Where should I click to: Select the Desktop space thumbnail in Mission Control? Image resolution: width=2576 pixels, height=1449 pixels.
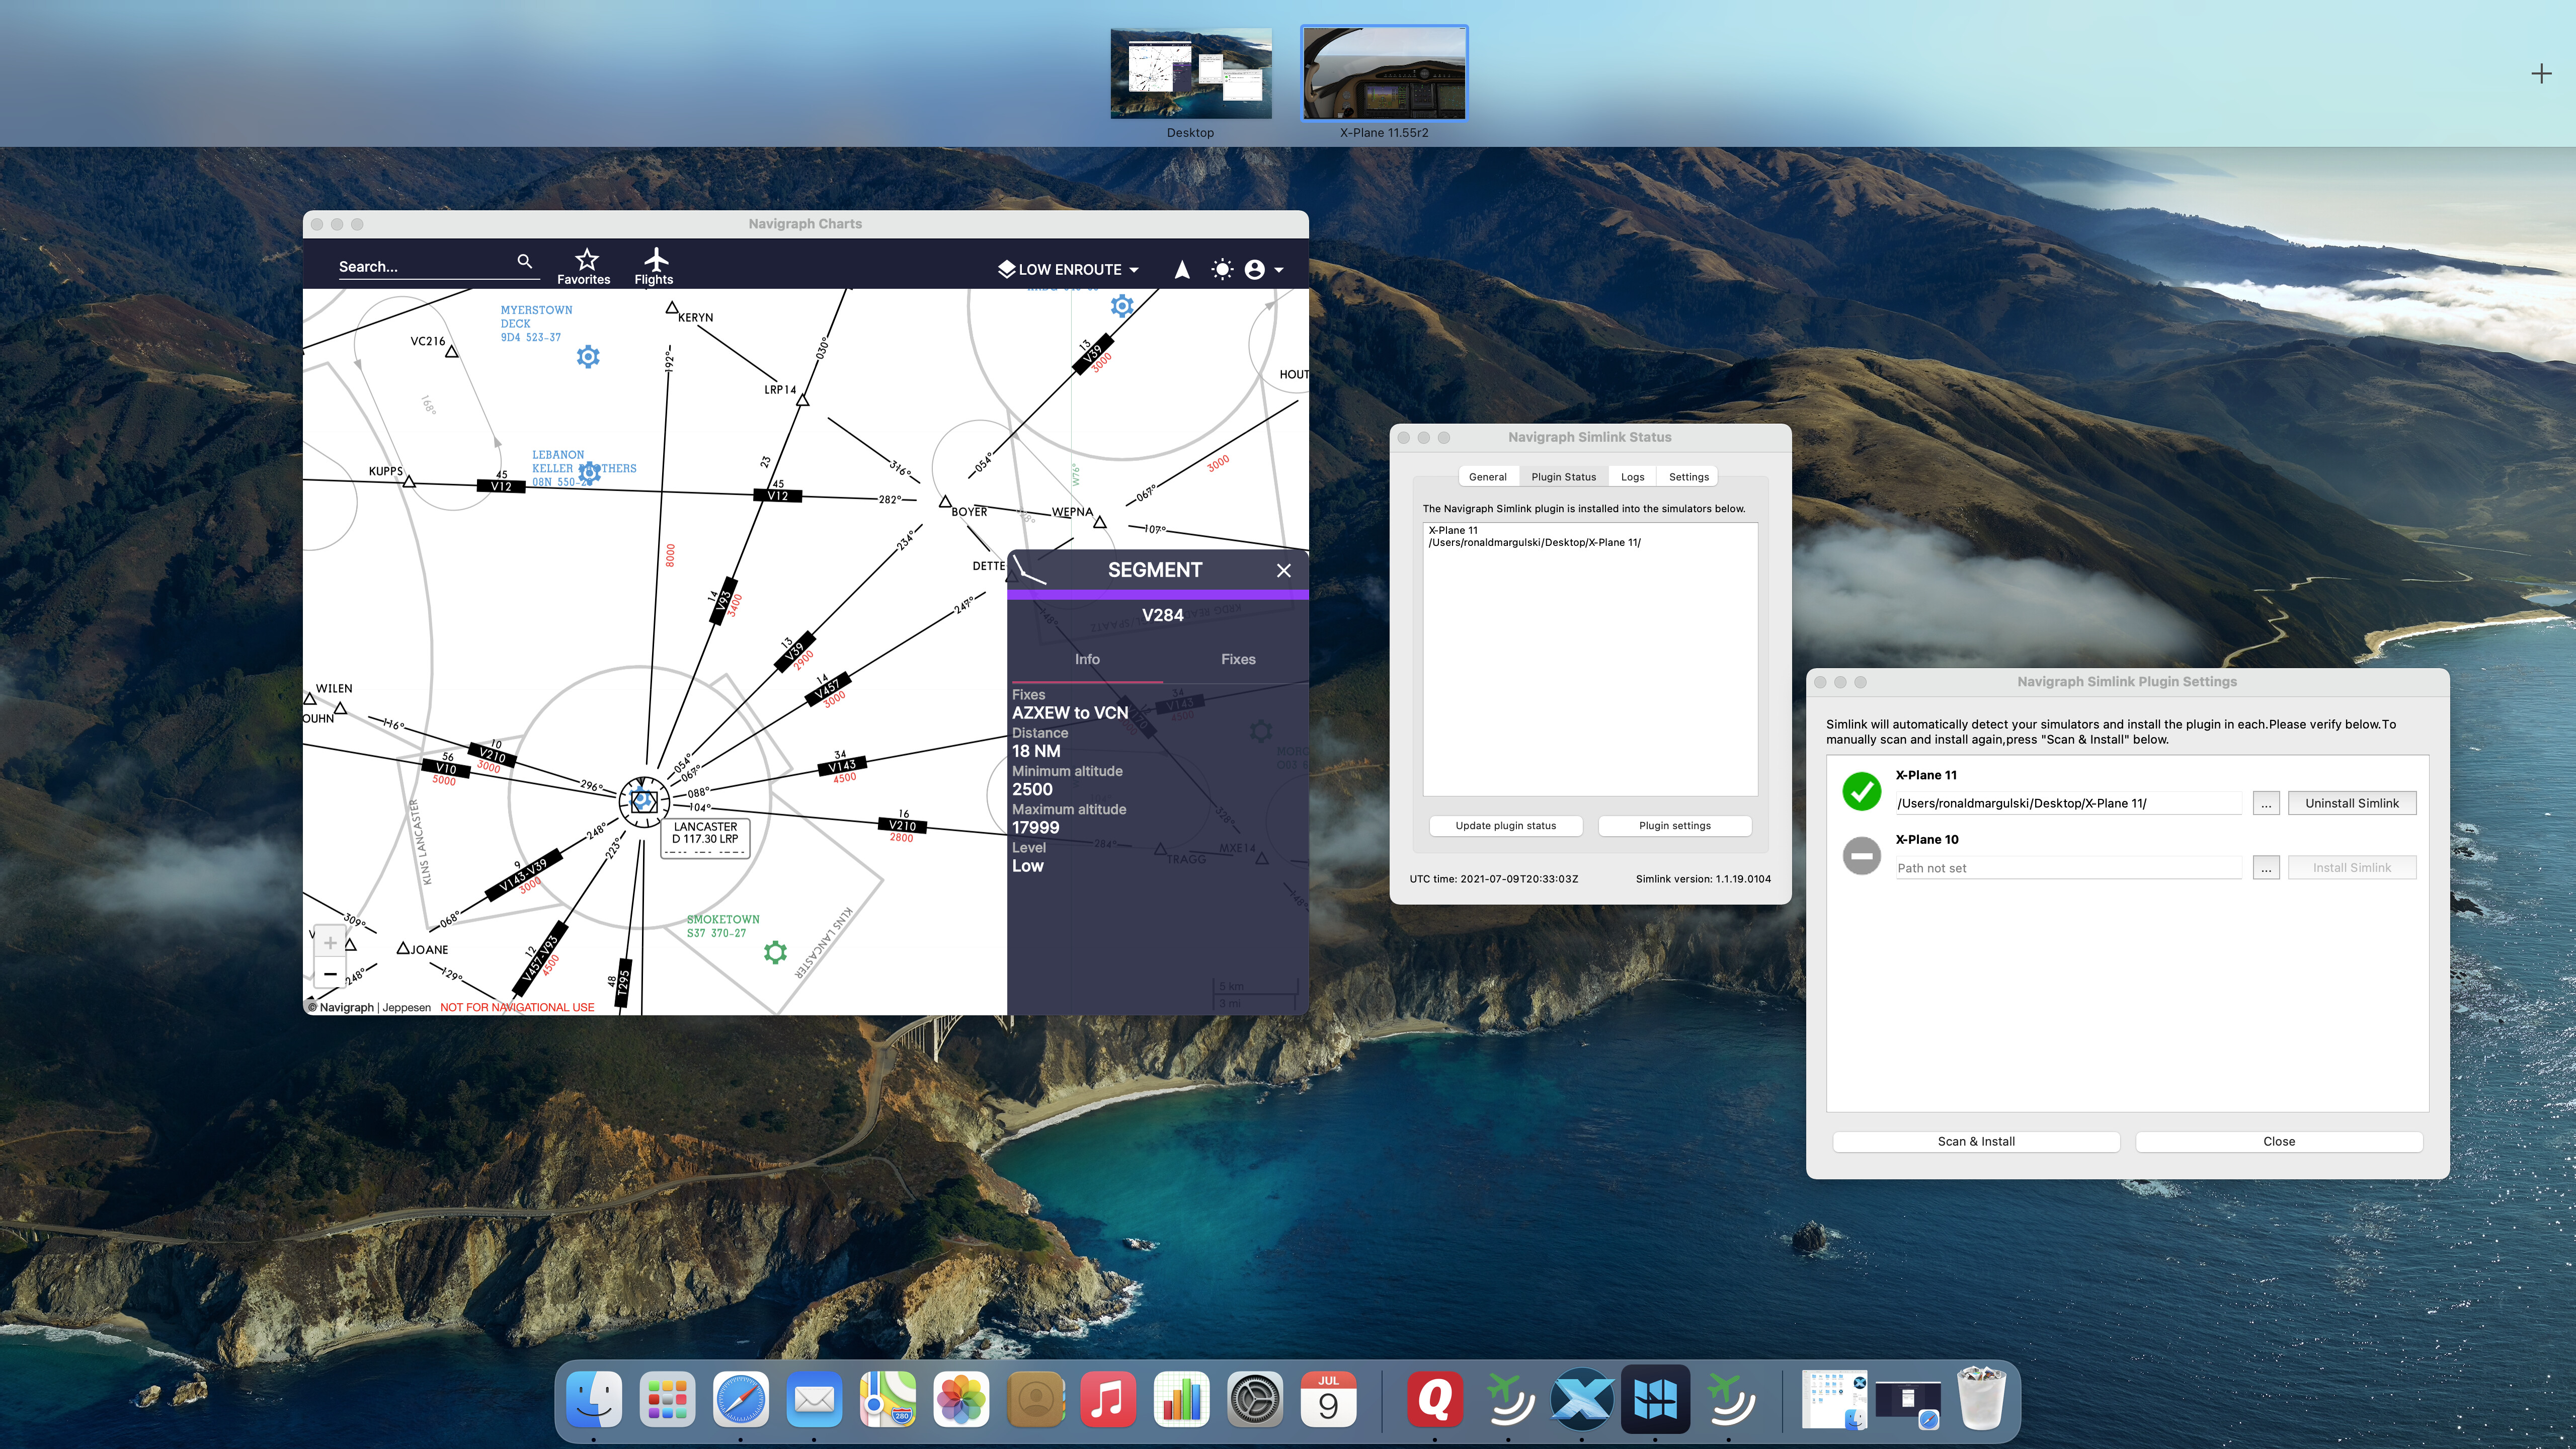coord(1190,74)
